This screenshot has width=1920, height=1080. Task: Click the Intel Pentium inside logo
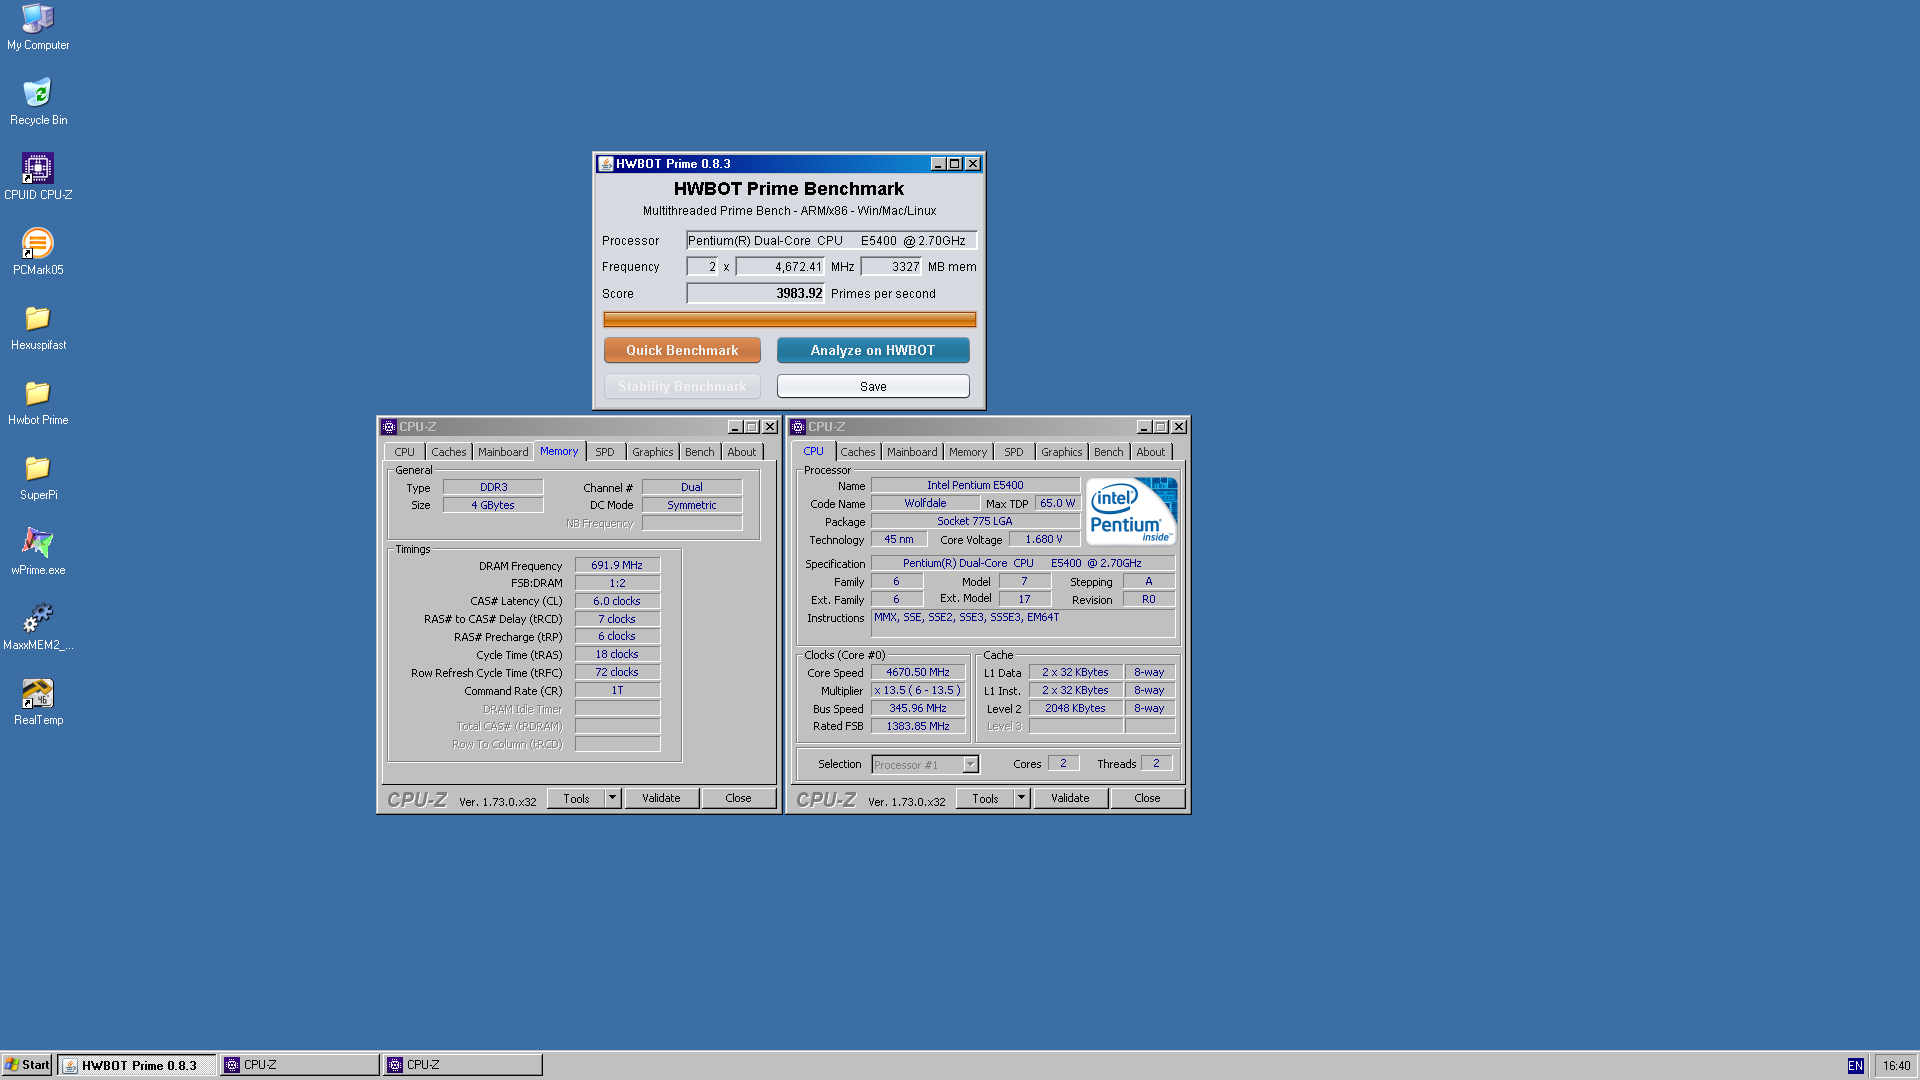point(1131,511)
